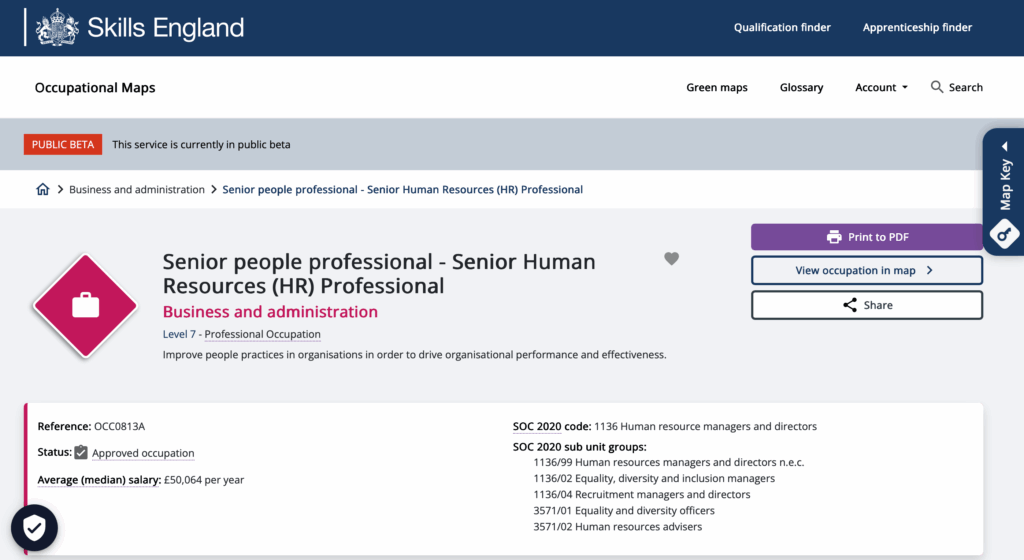Click the pink briefcase occupation icon
The height and width of the screenshot is (560, 1024).
click(x=85, y=306)
